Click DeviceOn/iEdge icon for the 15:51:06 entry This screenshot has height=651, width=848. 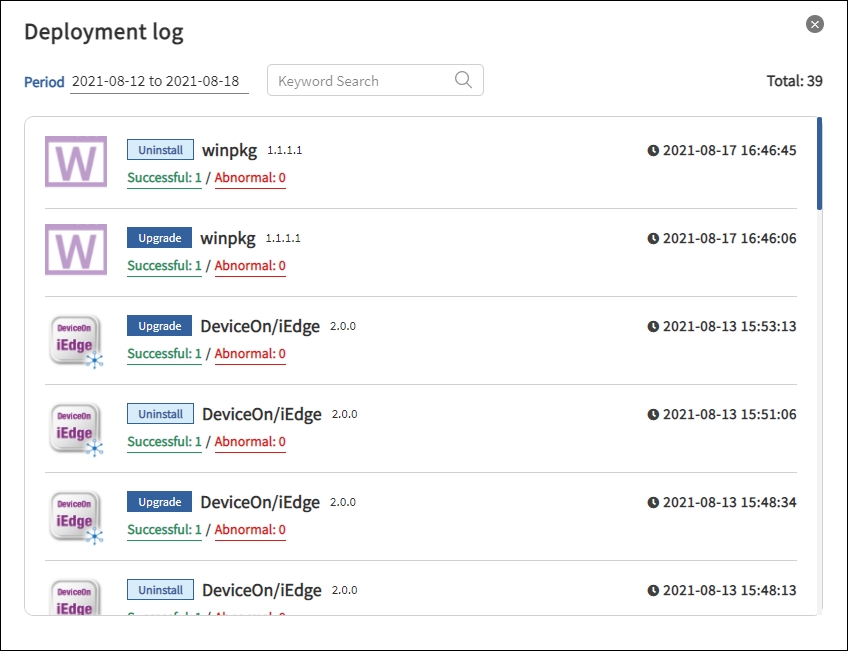76,428
